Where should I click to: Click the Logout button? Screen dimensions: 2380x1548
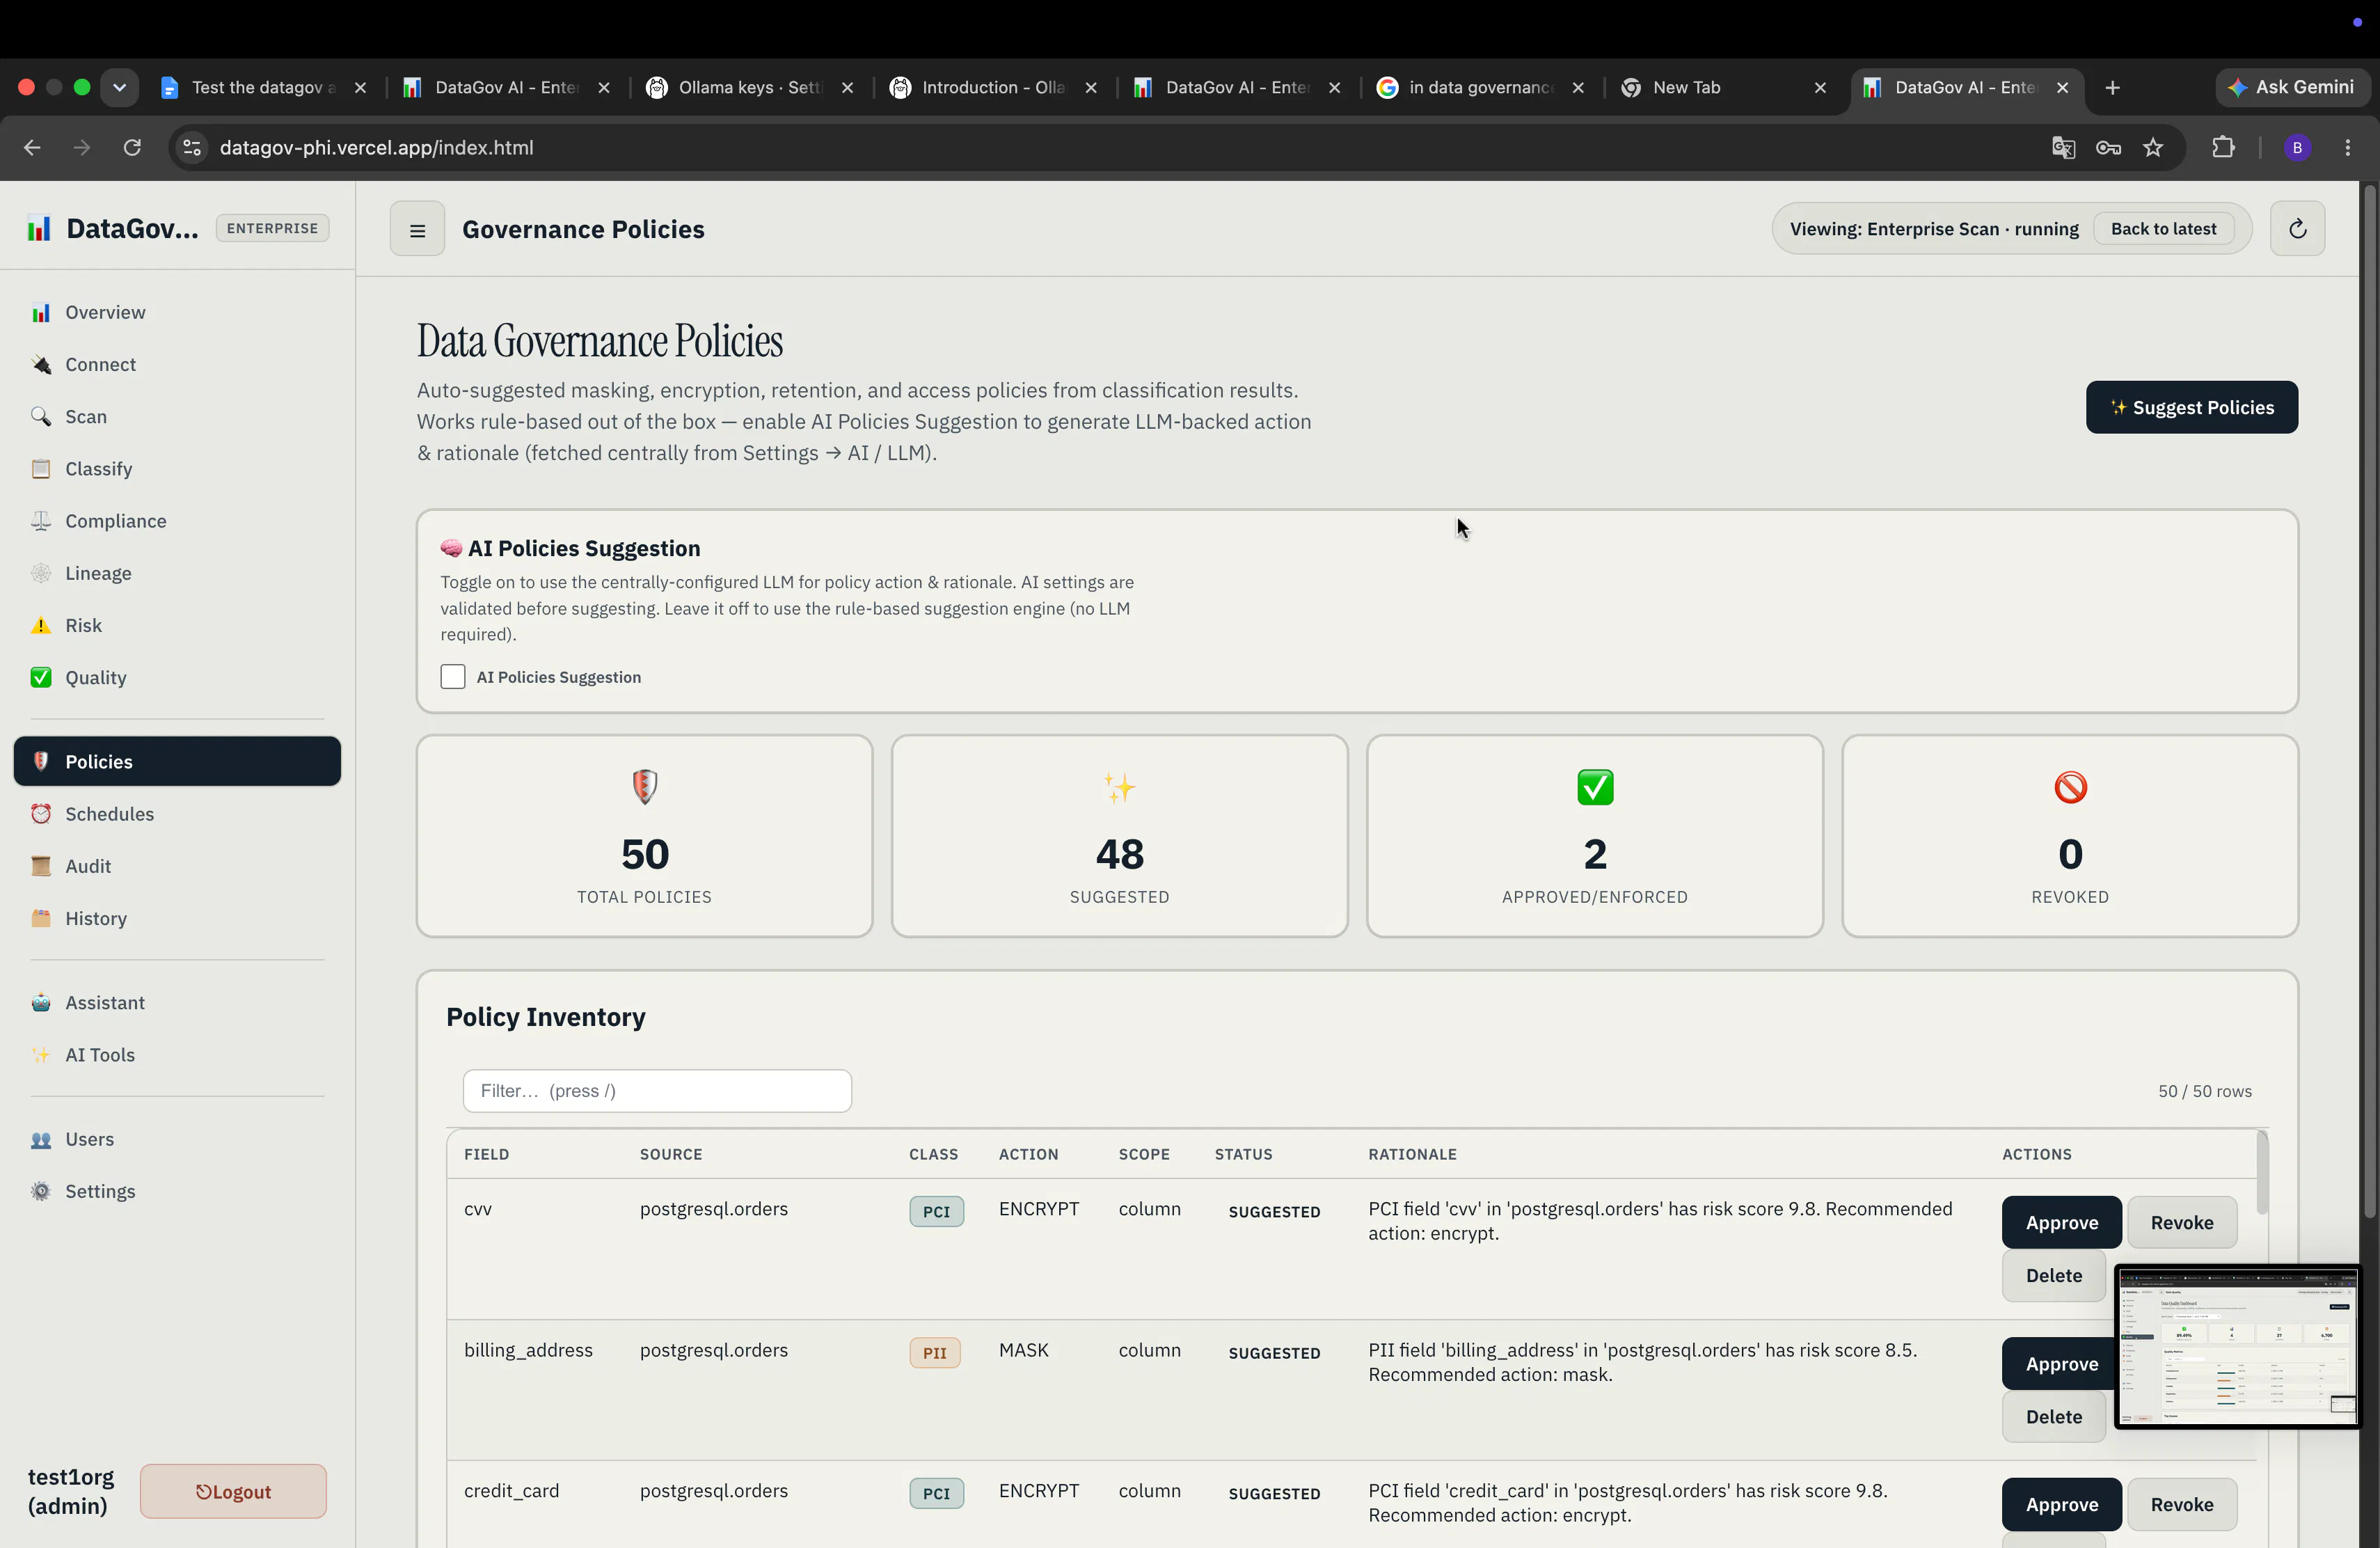tap(233, 1491)
